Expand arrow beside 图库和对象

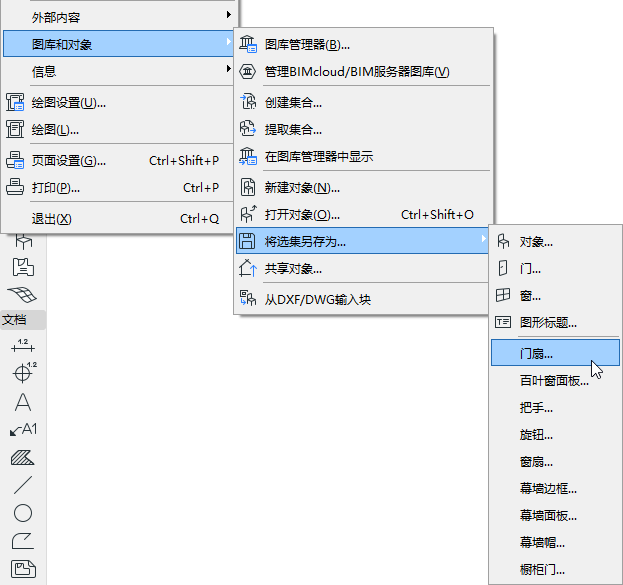click(x=228, y=41)
